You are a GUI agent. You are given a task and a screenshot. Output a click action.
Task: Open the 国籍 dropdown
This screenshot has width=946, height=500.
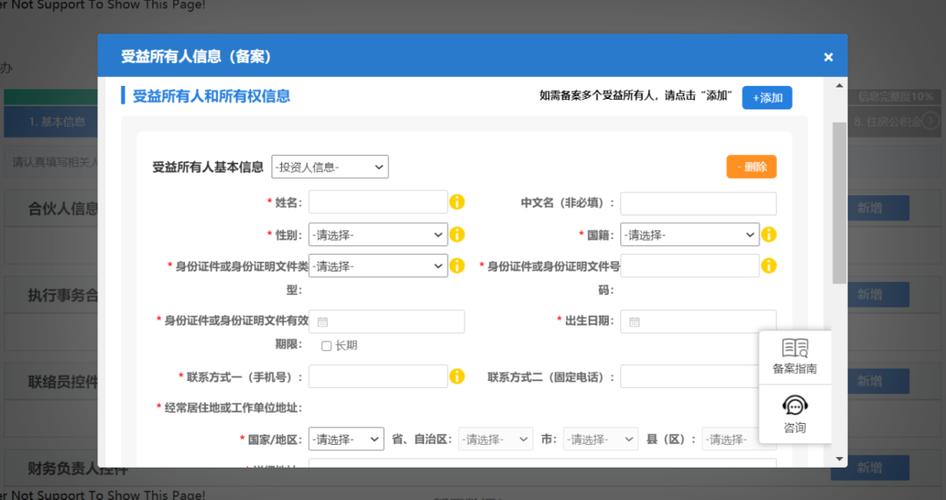tap(690, 235)
